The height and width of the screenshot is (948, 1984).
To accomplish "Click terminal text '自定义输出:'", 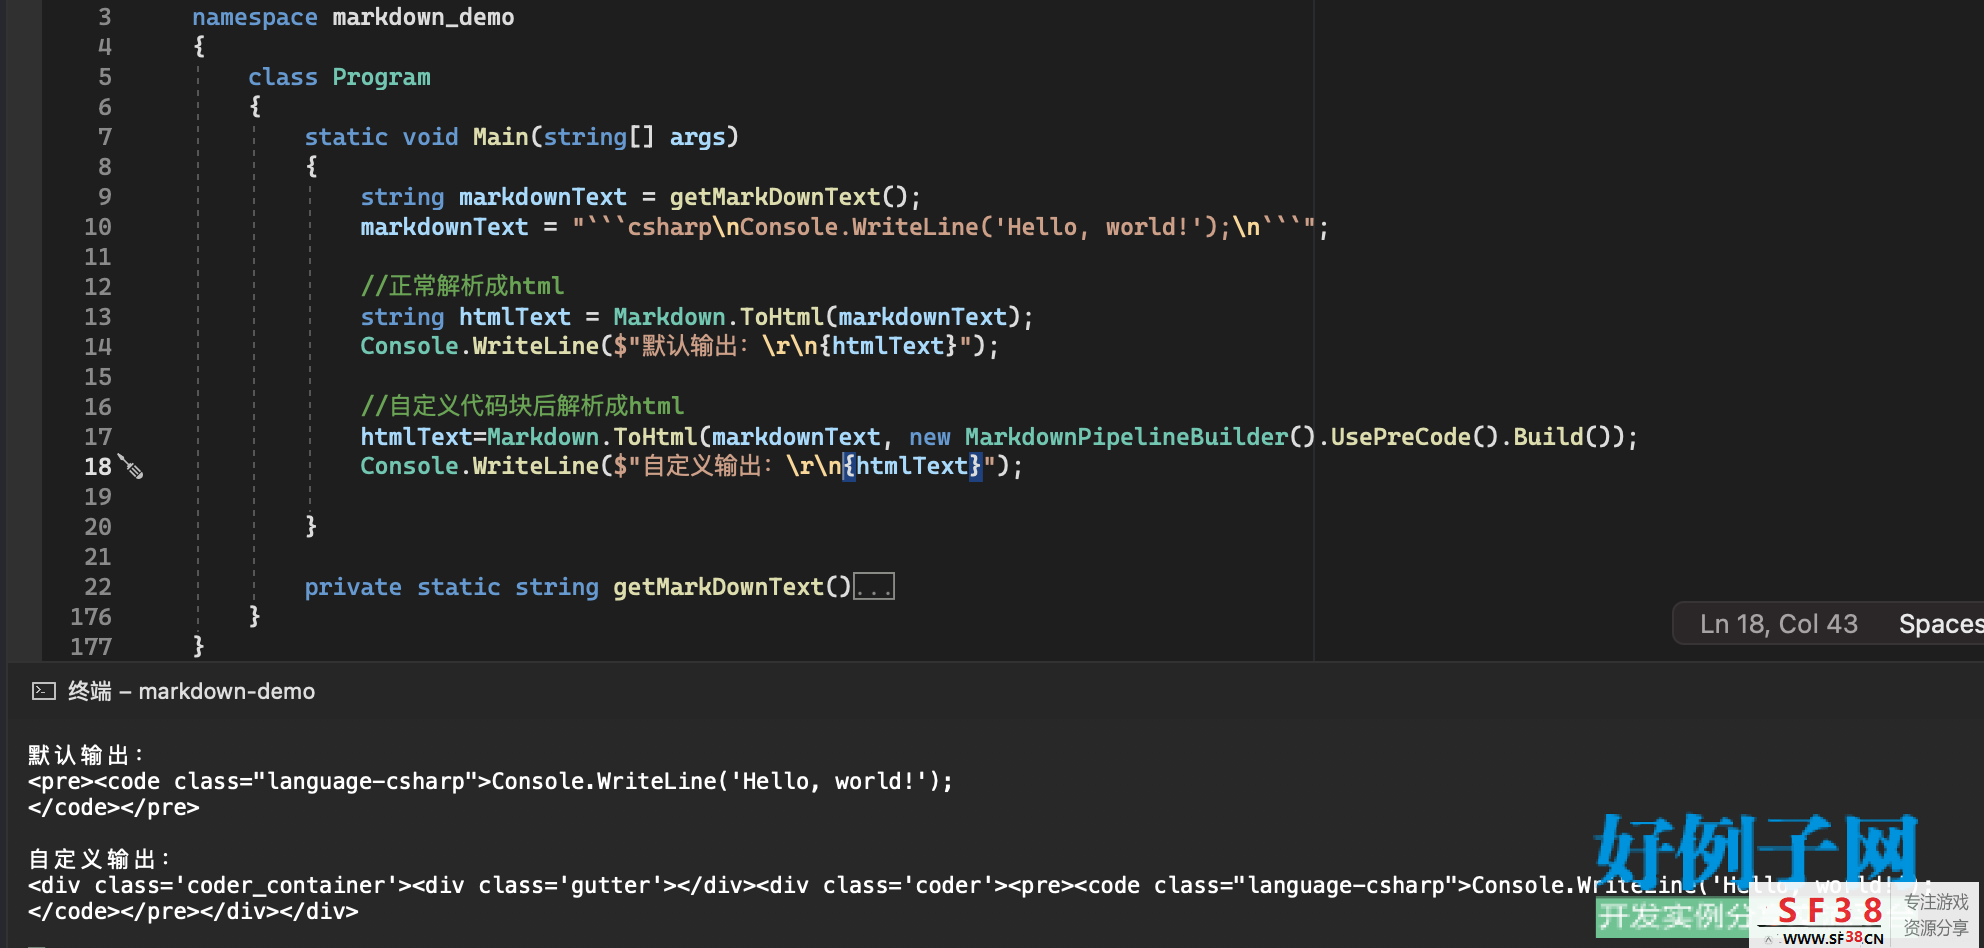I will pos(100,859).
